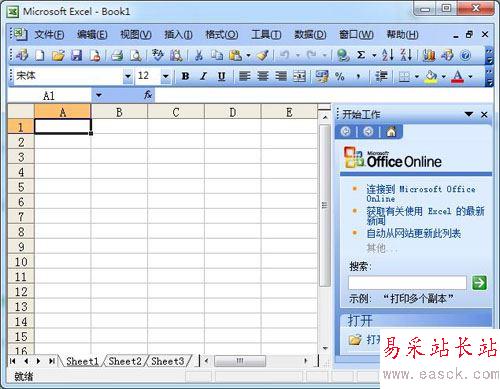Screen dimensions: 500x389
Task: Sort descending with the Z-A icon
Action: point(406,55)
